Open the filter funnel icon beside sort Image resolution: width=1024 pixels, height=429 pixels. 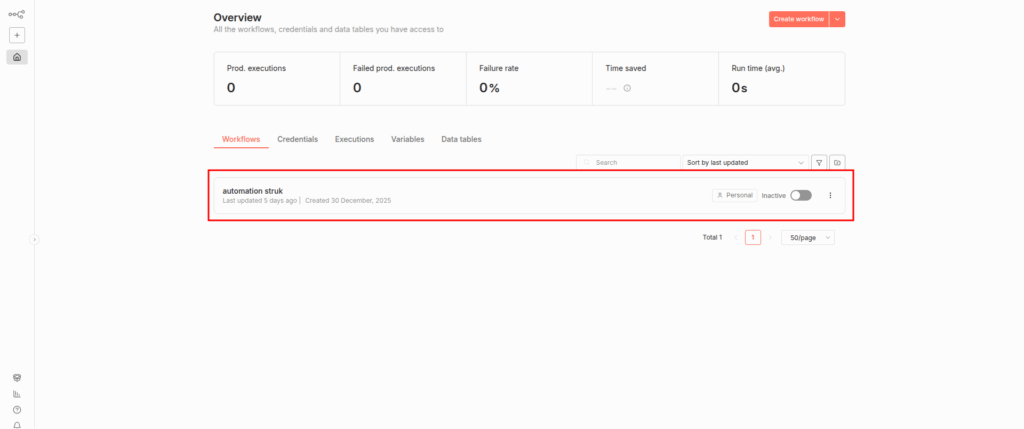point(819,162)
